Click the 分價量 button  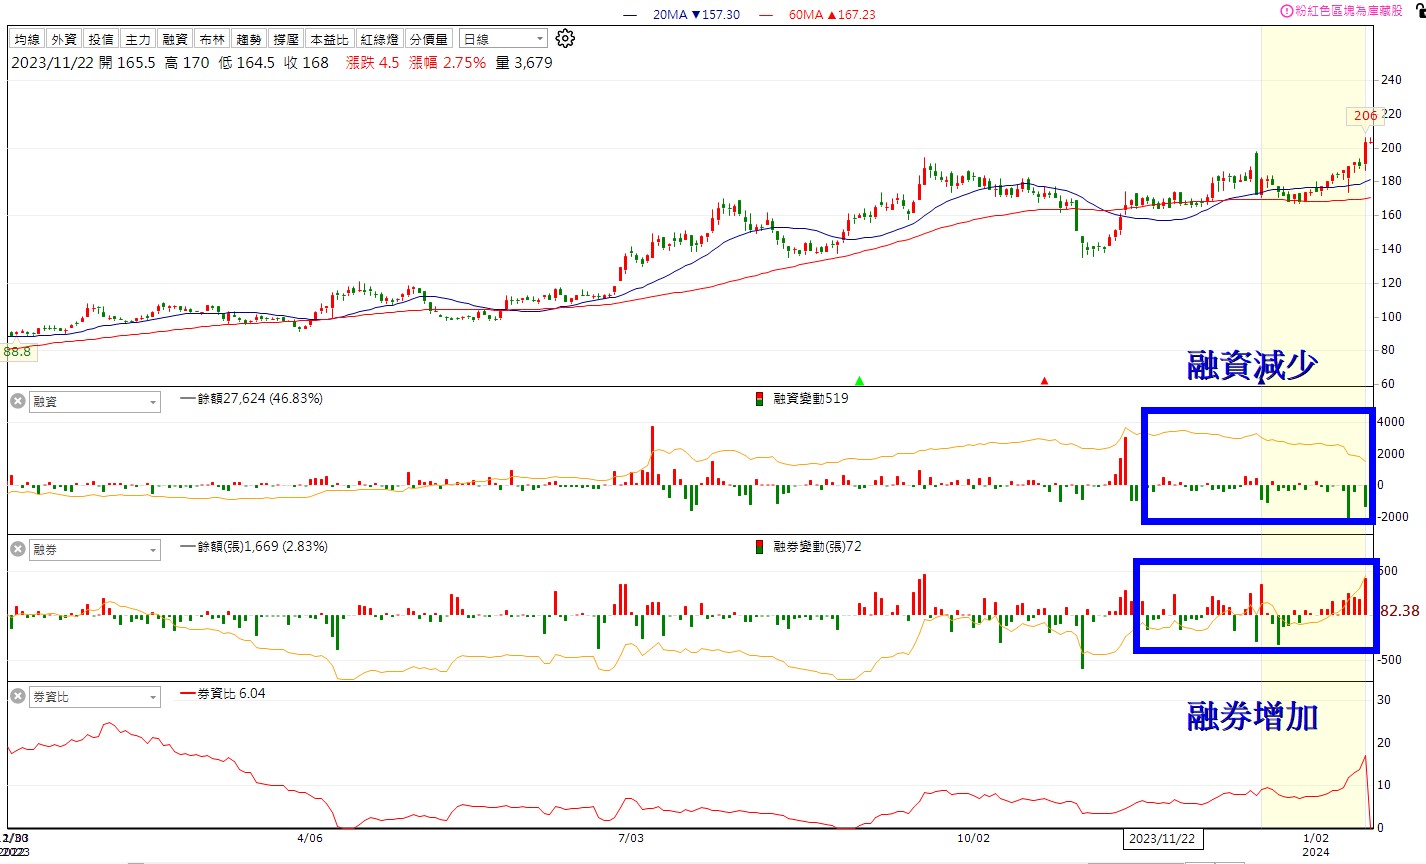(x=429, y=39)
